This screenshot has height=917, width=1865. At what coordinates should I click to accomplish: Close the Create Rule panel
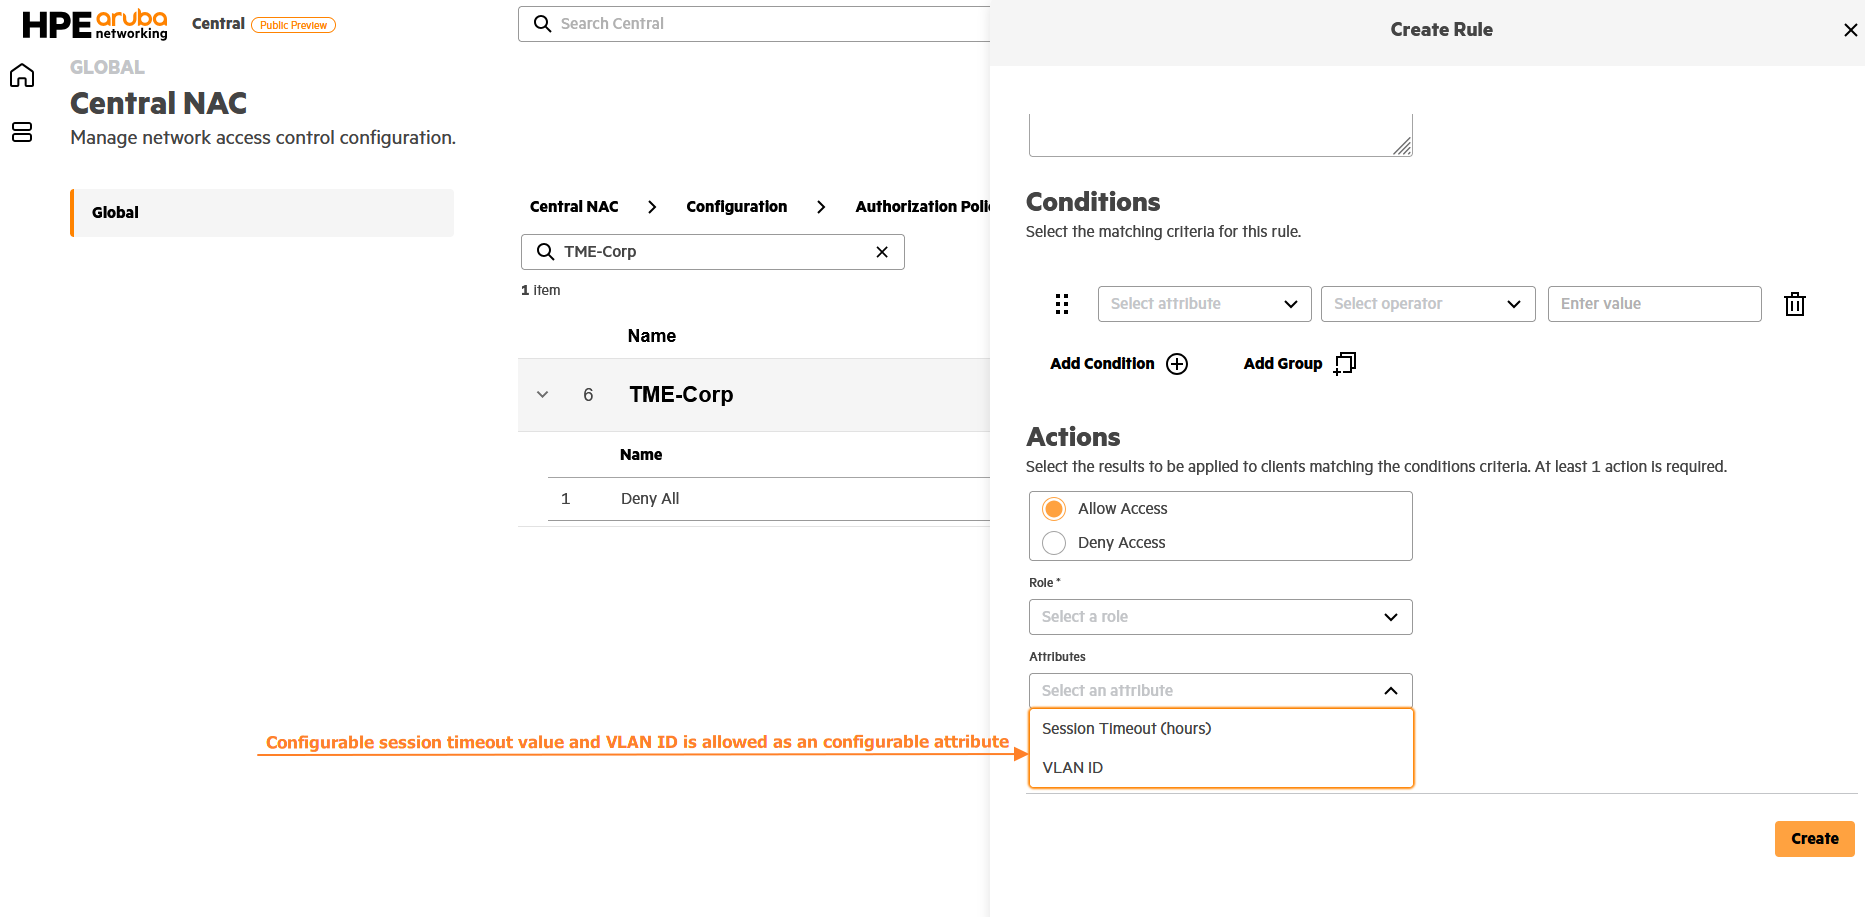[x=1851, y=30]
